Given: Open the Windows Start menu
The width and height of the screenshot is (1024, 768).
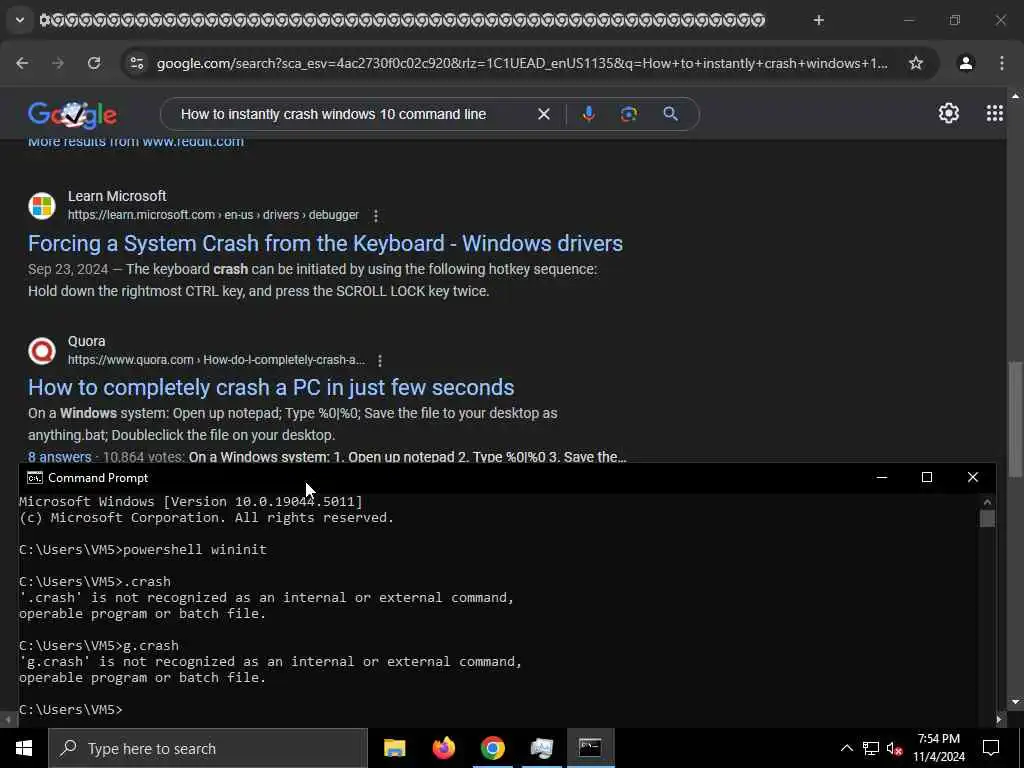Looking at the screenshot, I should 24,748.
